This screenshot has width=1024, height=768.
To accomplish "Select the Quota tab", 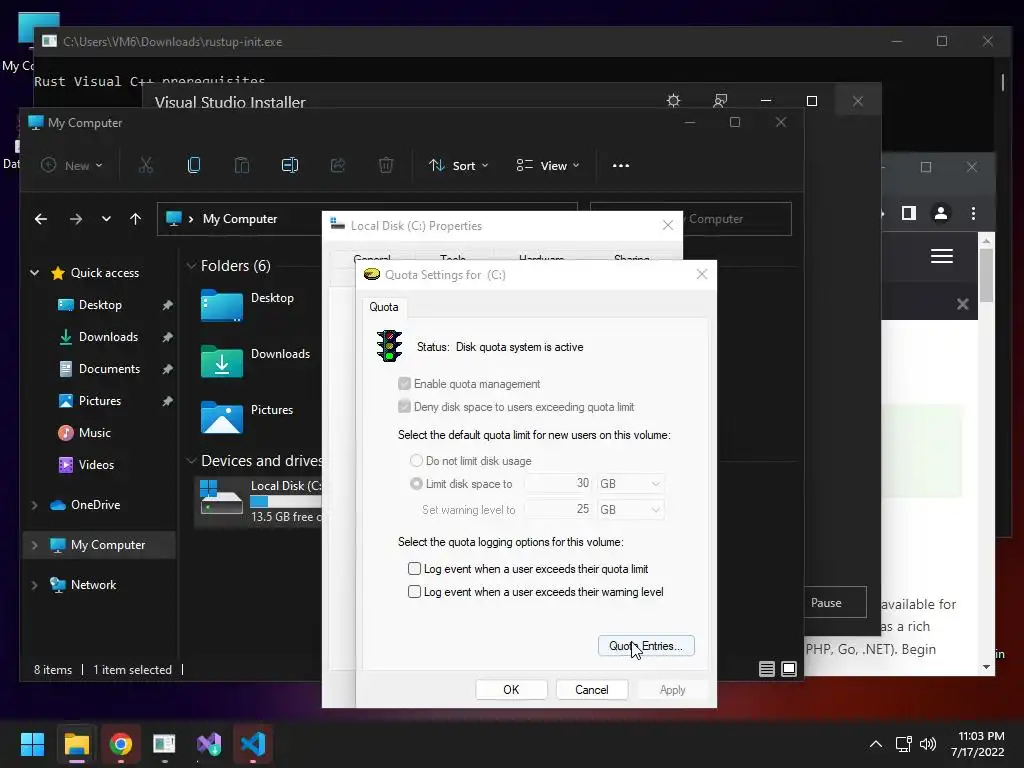I will pyautogui.click(x=383, y=306).
